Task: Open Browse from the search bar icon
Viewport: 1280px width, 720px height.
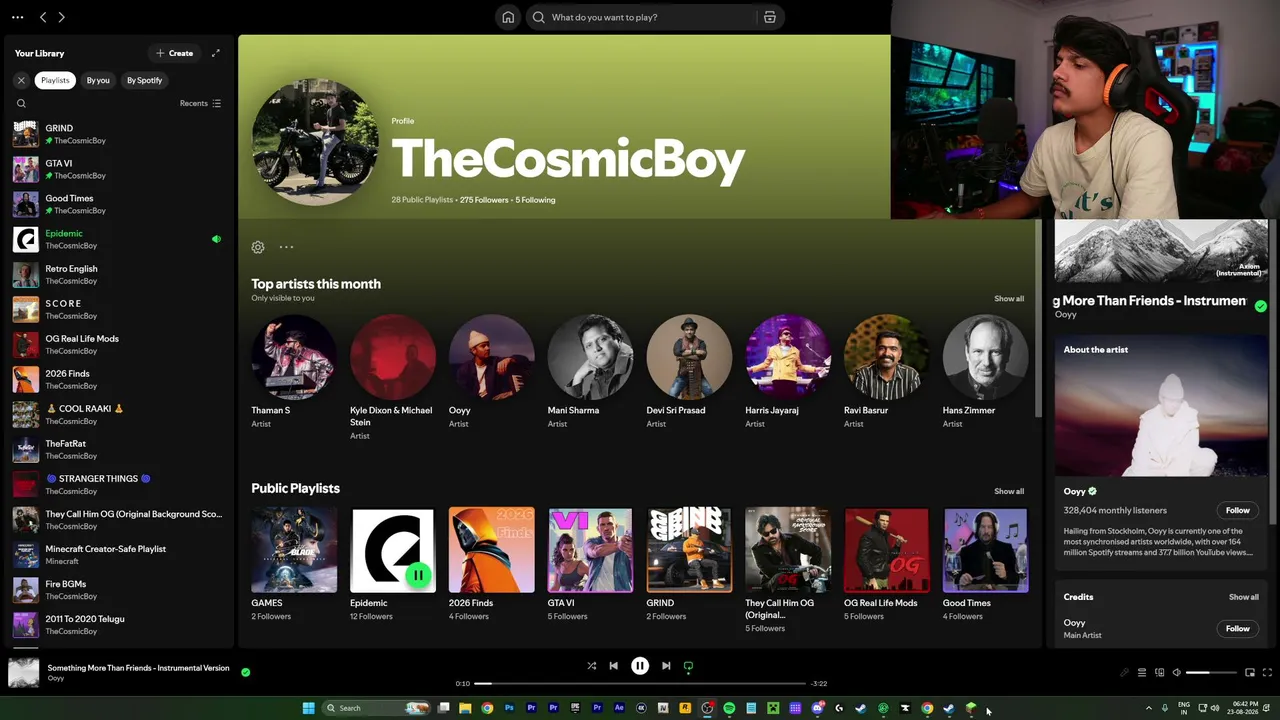Action: point(769,17)
